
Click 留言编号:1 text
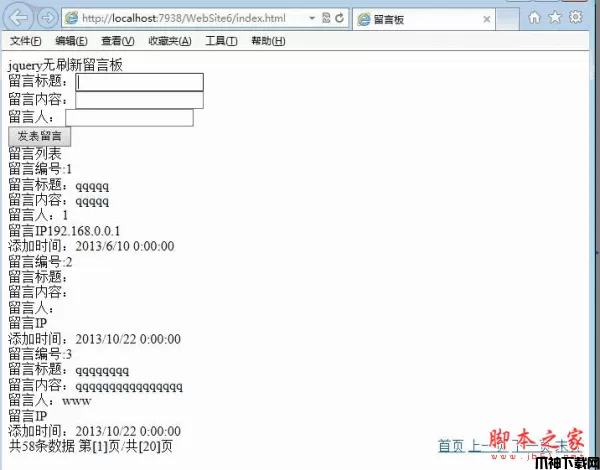pyautogui.click(x=40, y=169)
